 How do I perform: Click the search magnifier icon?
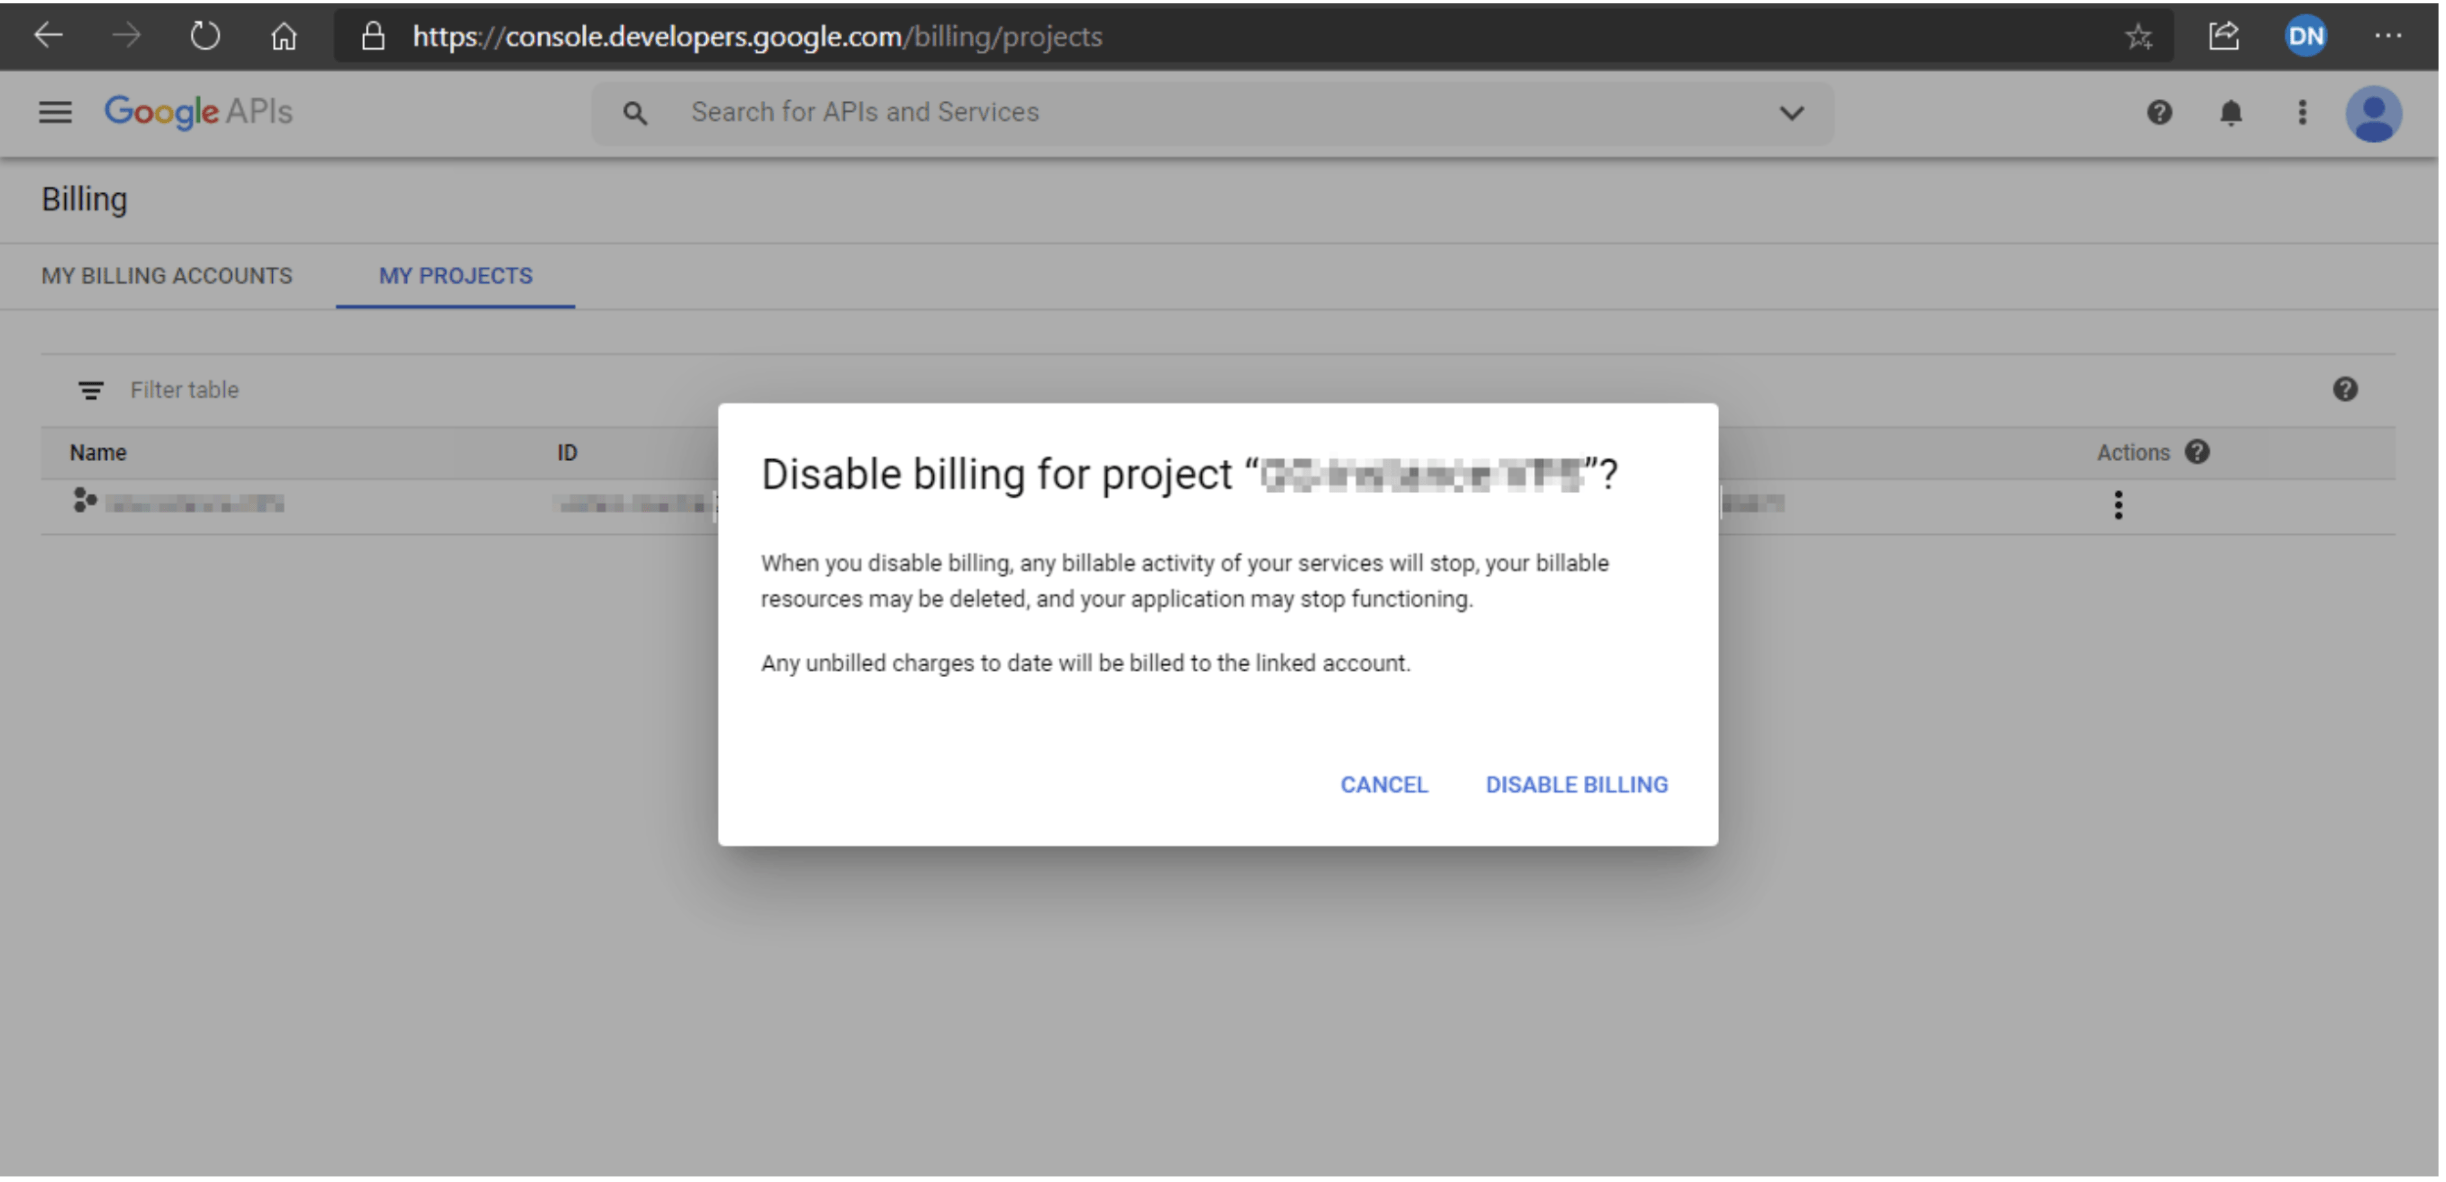(634, 113)
